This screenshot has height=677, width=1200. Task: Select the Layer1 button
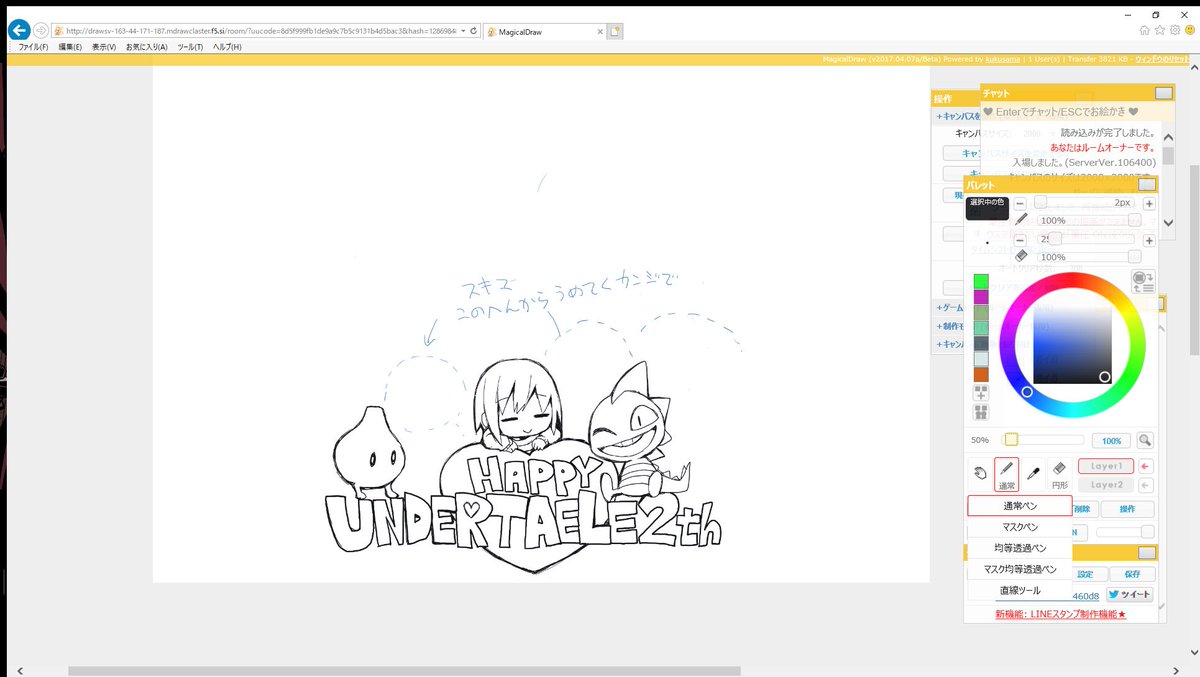tap(1106, 466)
